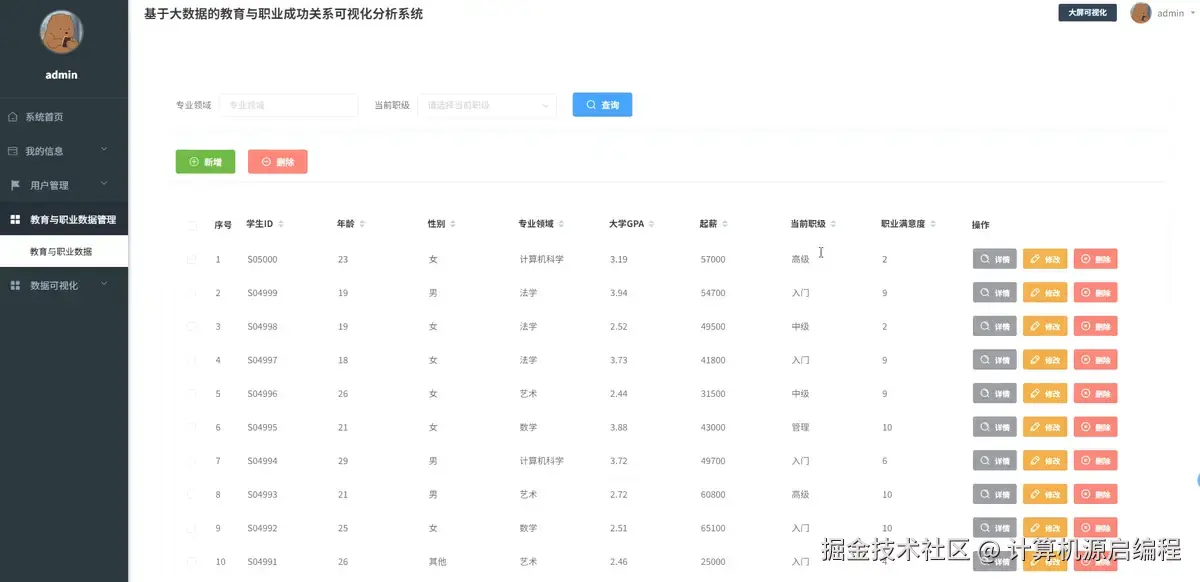Click the blue 查询 search button
Screen dimensions: 1200x582
(602, 105)
